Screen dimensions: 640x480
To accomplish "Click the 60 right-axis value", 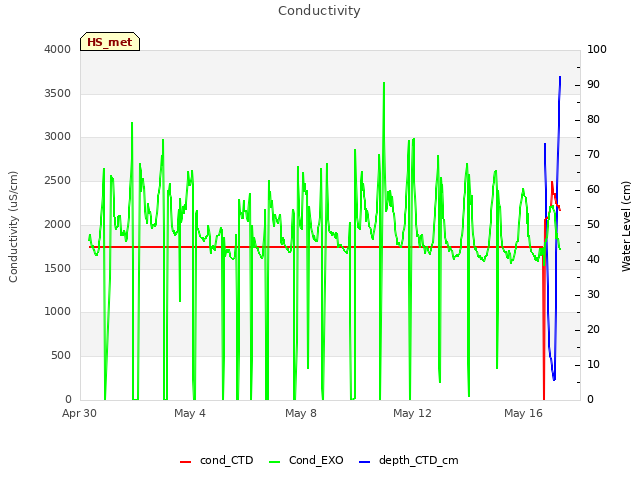I will [x=593, y=189].
